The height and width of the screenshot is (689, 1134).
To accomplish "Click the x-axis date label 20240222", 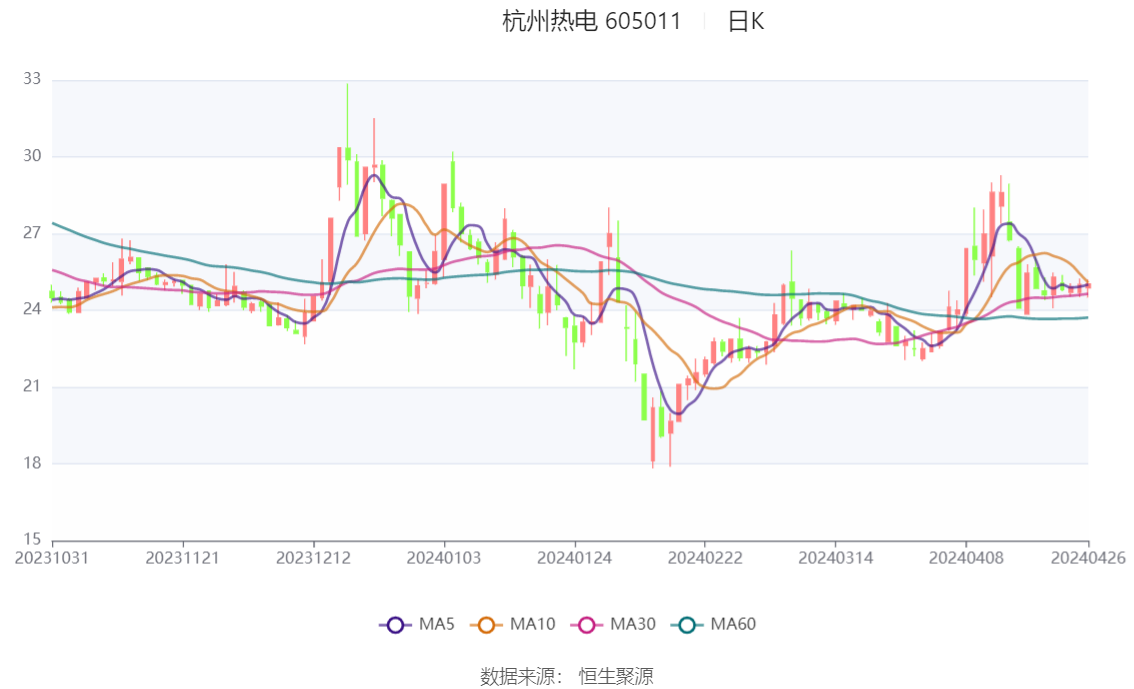I will pos(705,558).
